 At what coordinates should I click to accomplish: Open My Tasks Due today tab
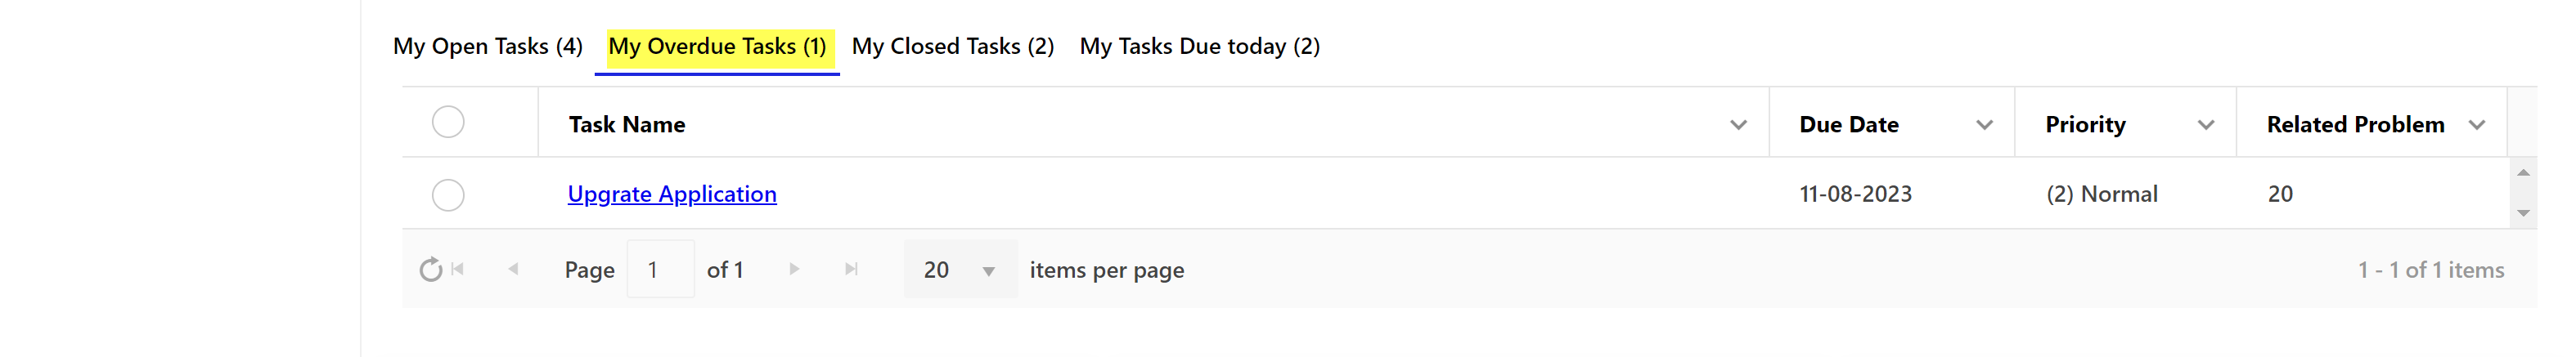pyautogui.click(x=1199, y=47)
